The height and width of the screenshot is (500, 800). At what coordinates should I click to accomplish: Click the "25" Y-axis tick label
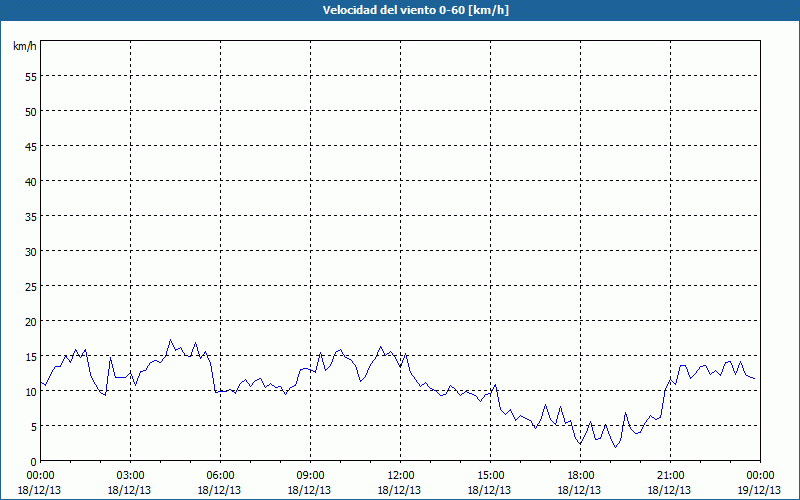click(x=31, y=286)
